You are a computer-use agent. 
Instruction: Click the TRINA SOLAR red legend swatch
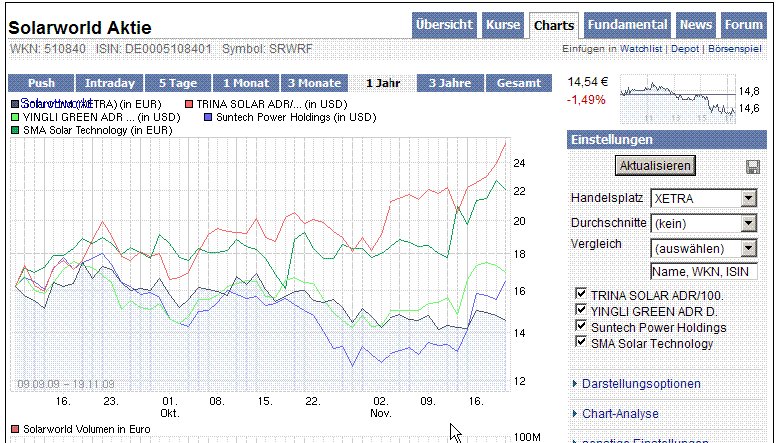pyautogui.click(x=189, y=104)
